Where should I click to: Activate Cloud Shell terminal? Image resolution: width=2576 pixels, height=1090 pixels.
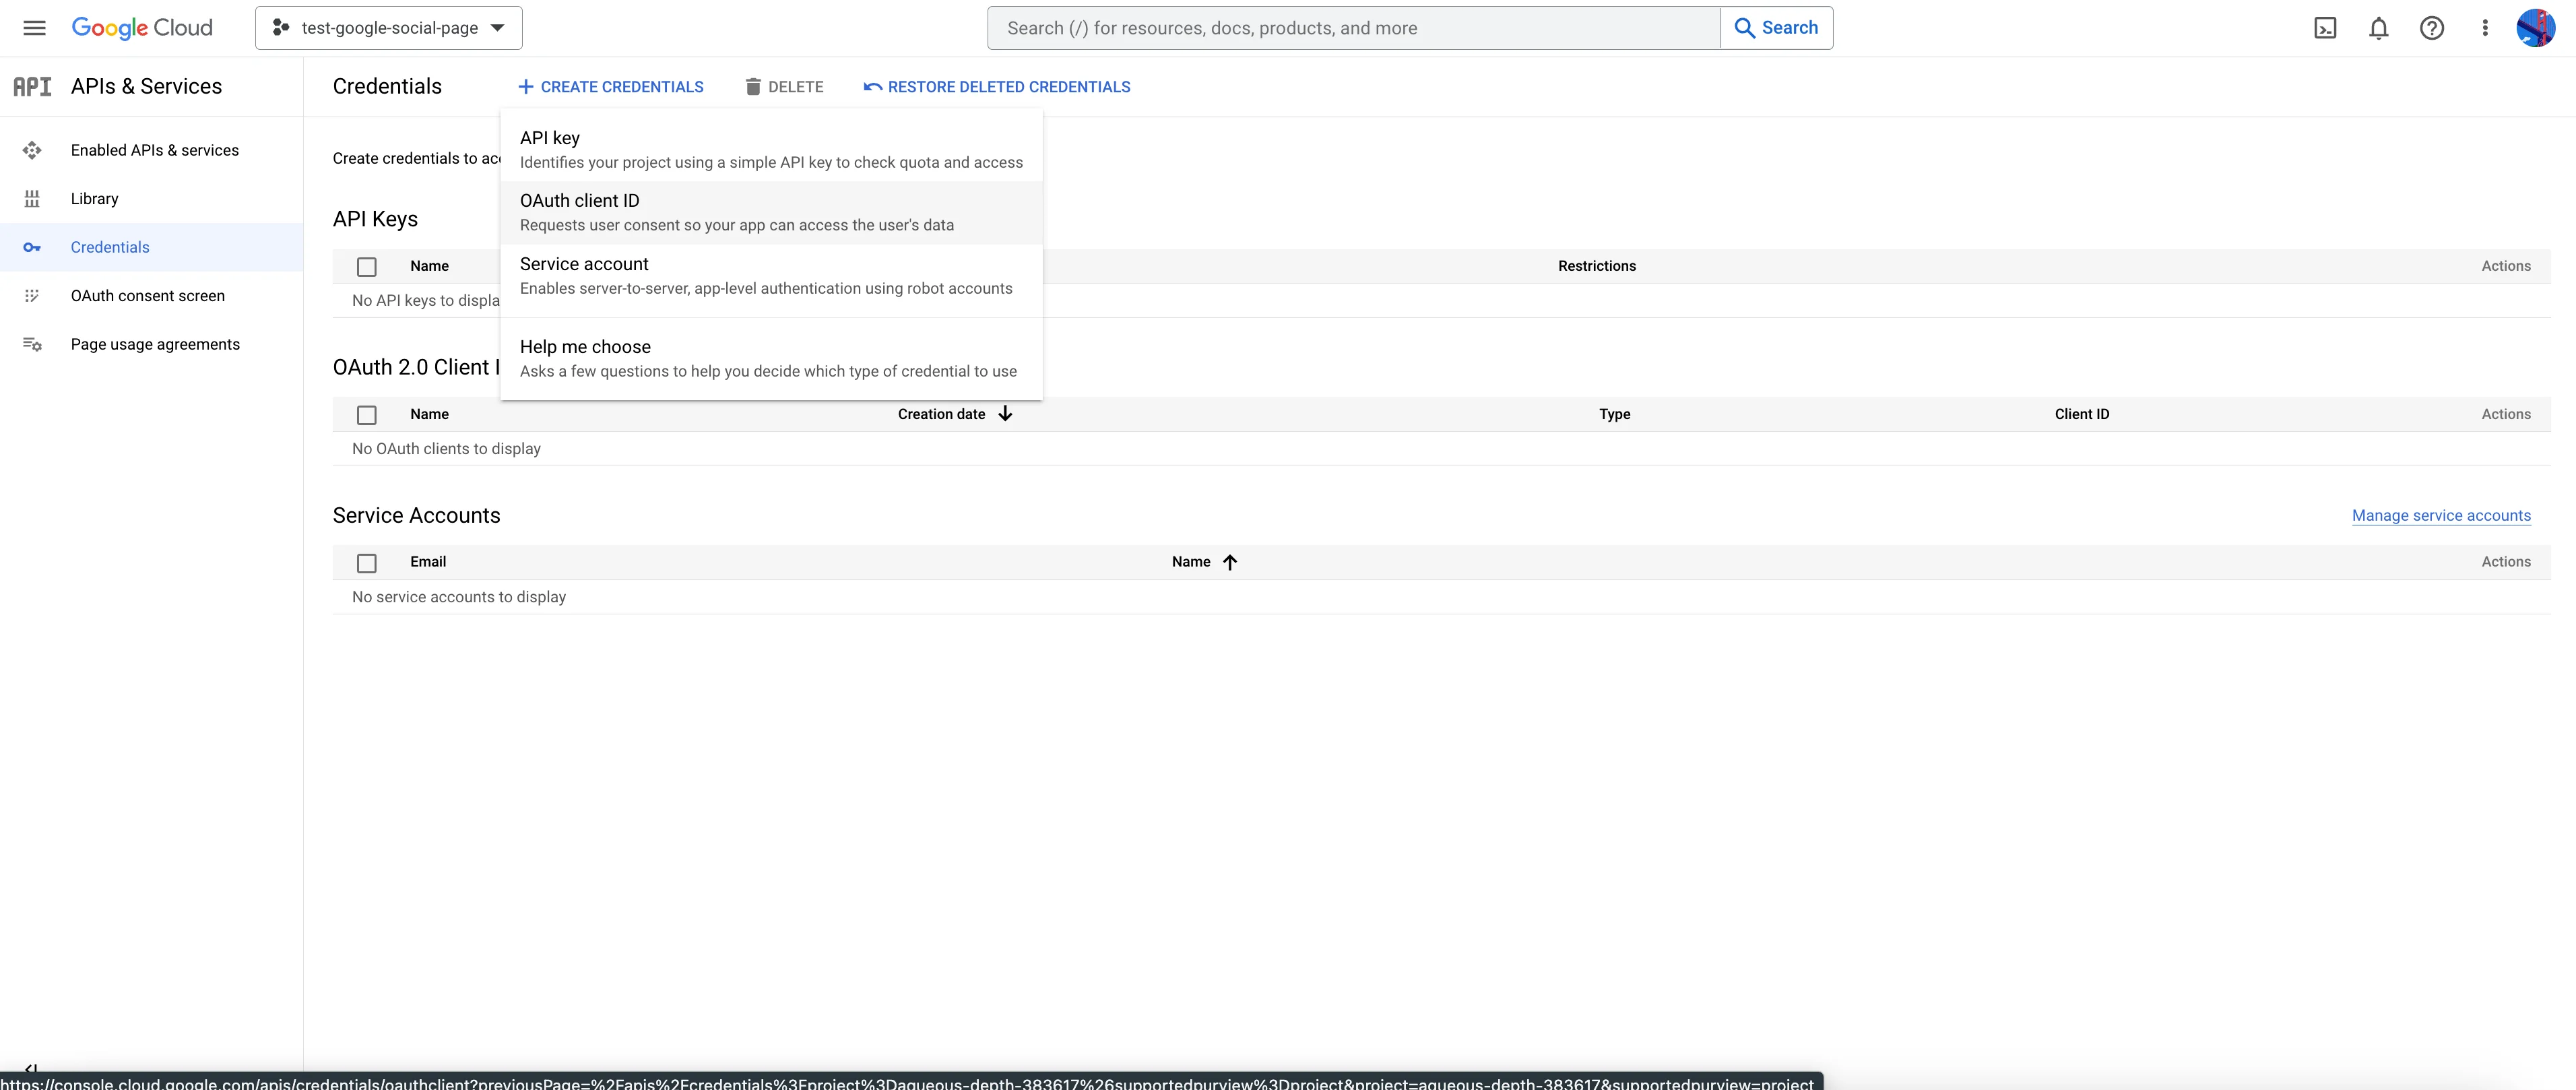click(x=2325, y=27)
